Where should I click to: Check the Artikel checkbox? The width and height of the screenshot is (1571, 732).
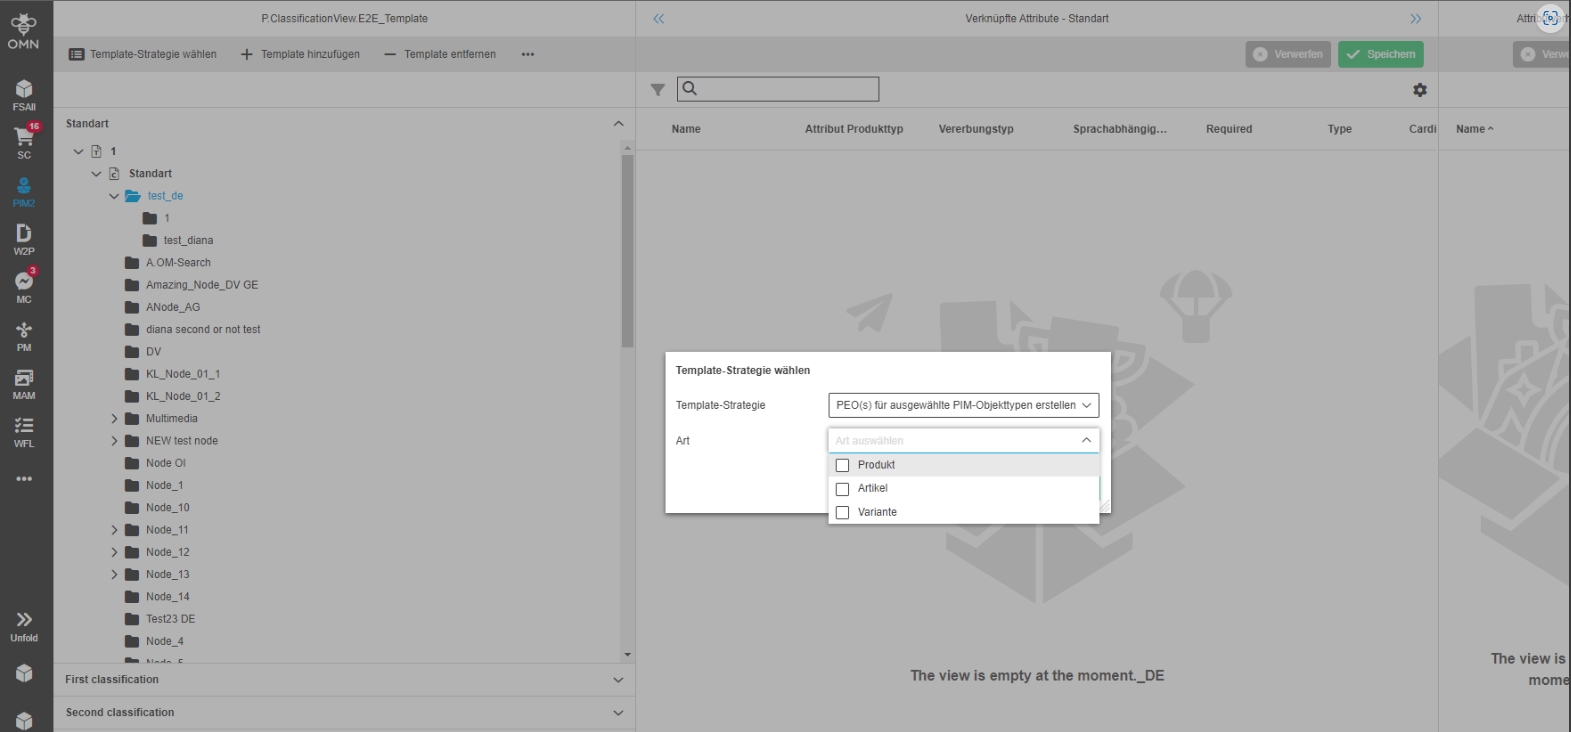click(x=842, y=489)
